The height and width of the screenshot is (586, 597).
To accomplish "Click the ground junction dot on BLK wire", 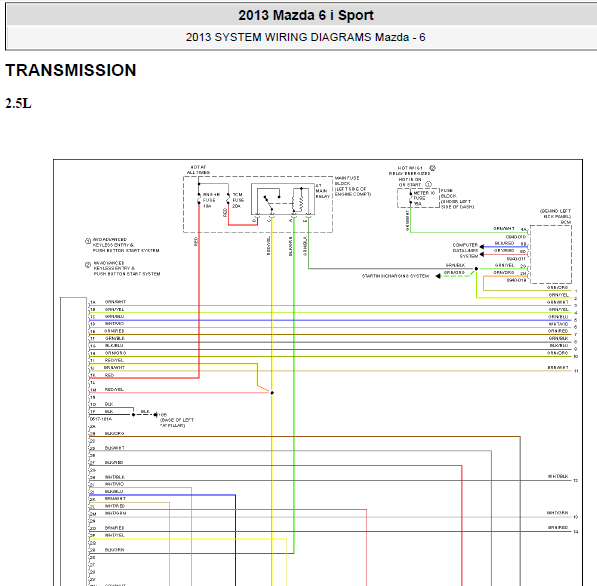I will click(133, 415).
